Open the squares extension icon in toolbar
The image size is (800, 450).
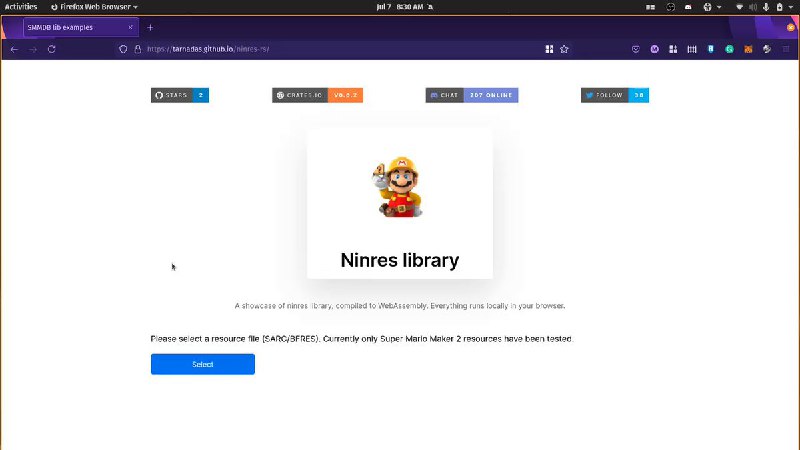[673, 49]
